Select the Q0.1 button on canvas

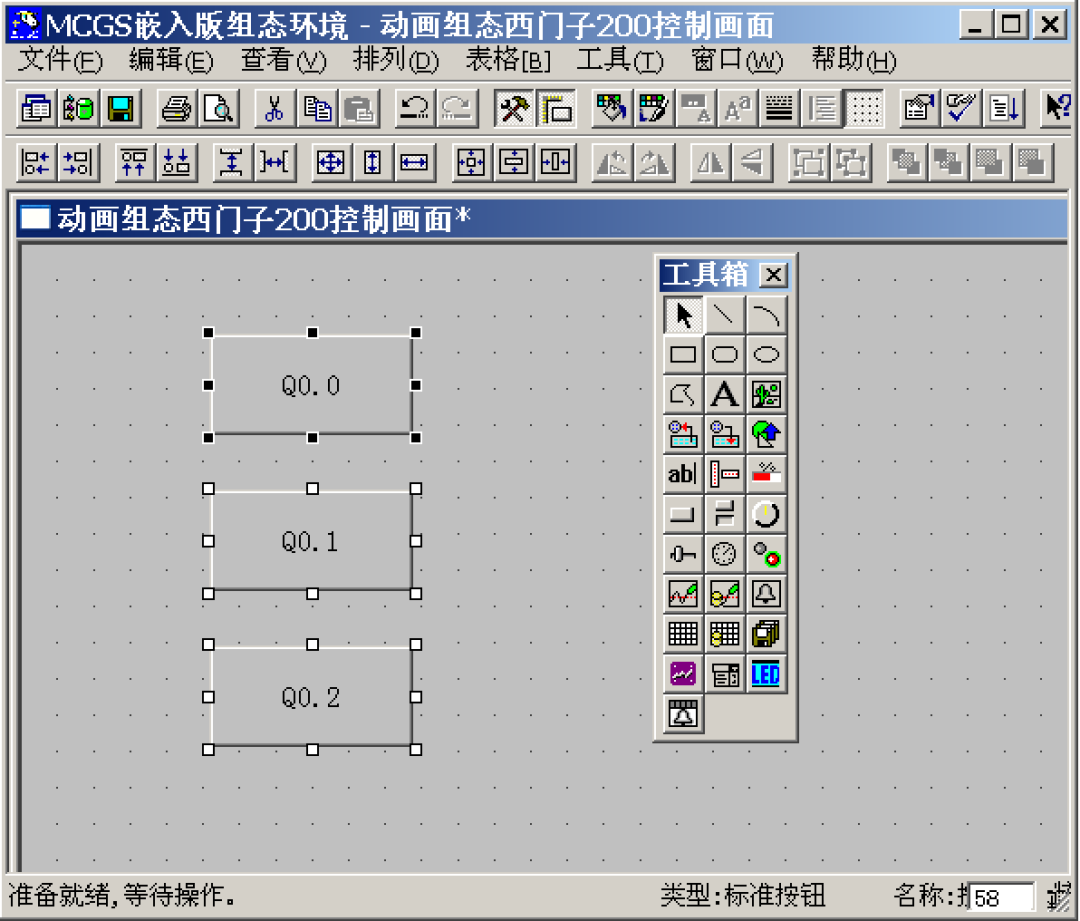click(312, 541)
